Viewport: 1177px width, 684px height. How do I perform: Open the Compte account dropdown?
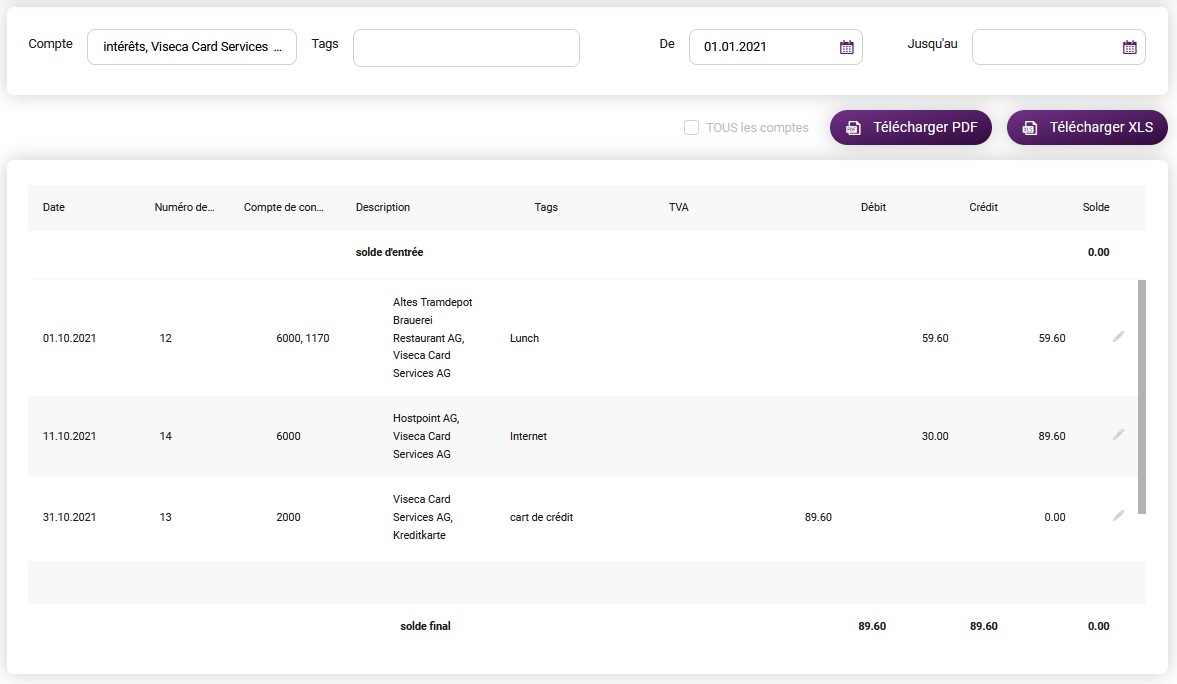pyautogui.click(x=192, y=47)
